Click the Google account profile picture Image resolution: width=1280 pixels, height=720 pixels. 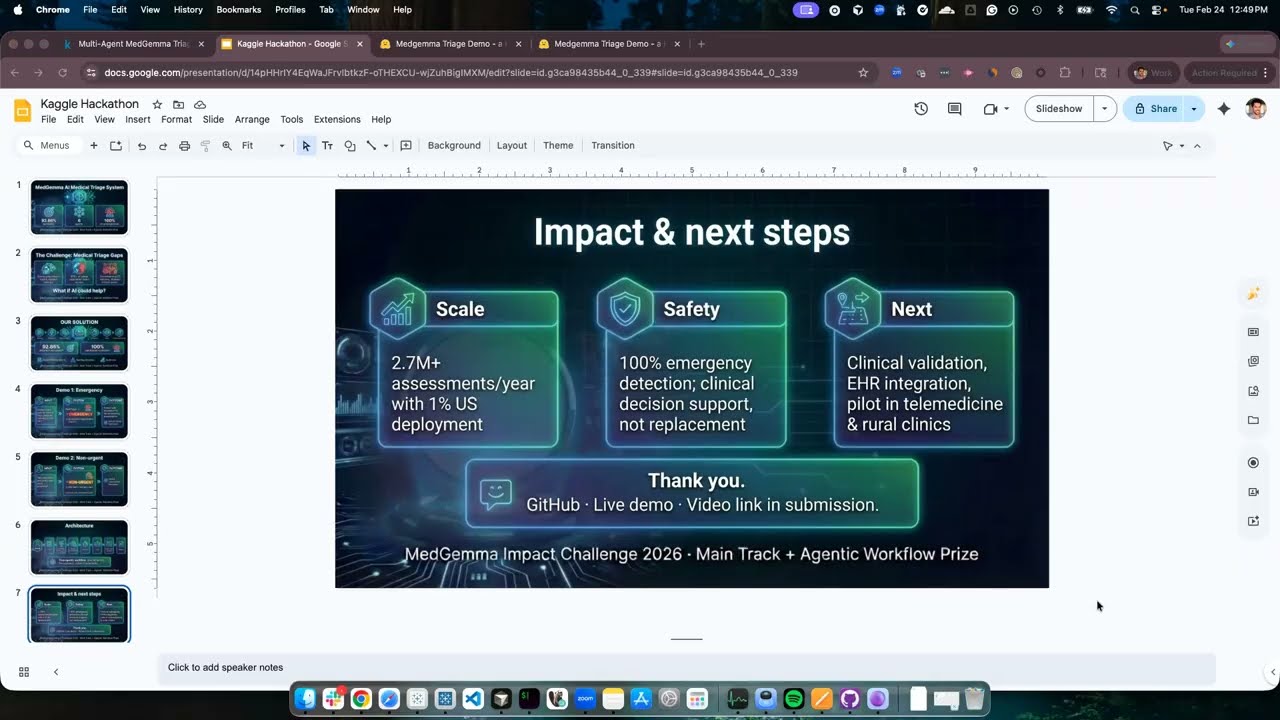(1256, 108)
